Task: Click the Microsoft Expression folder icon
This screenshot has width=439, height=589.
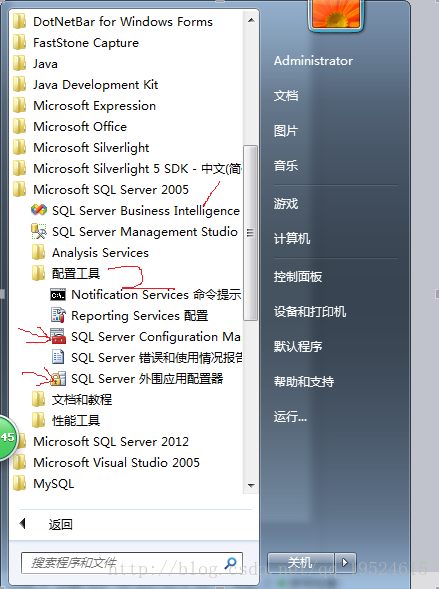Action: coord(19,106)
